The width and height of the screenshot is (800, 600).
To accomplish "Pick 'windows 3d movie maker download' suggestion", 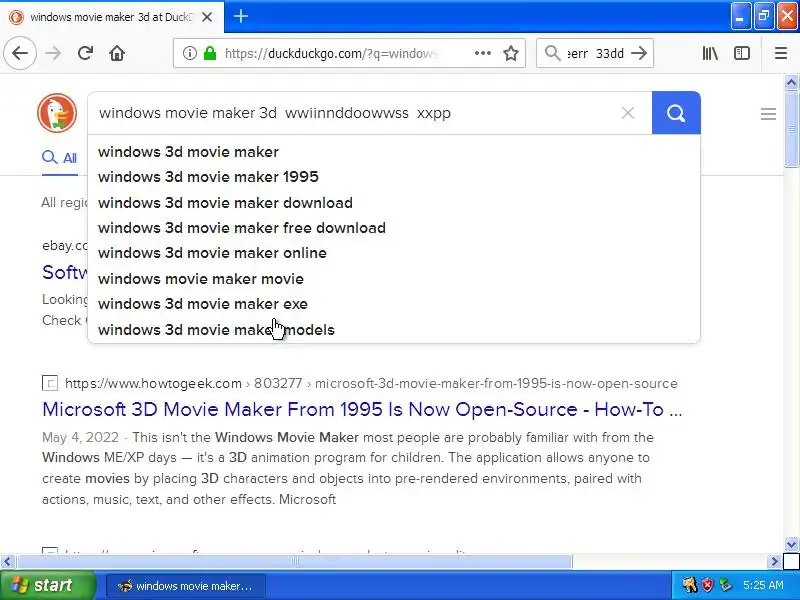I will 394,203.
